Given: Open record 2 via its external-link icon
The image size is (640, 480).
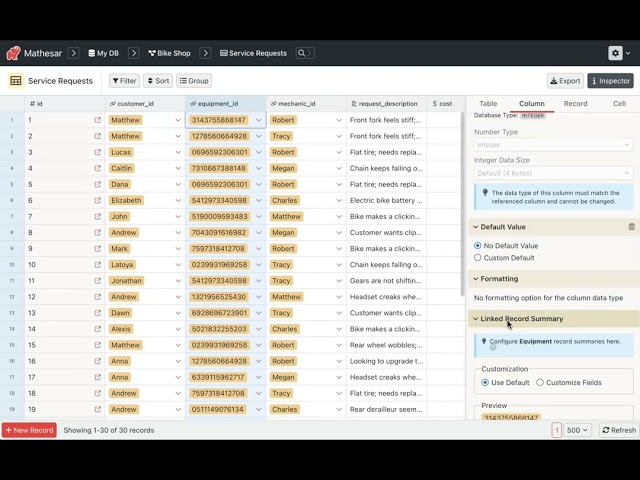Looking at the screenshot, I should tap(97, 136).
